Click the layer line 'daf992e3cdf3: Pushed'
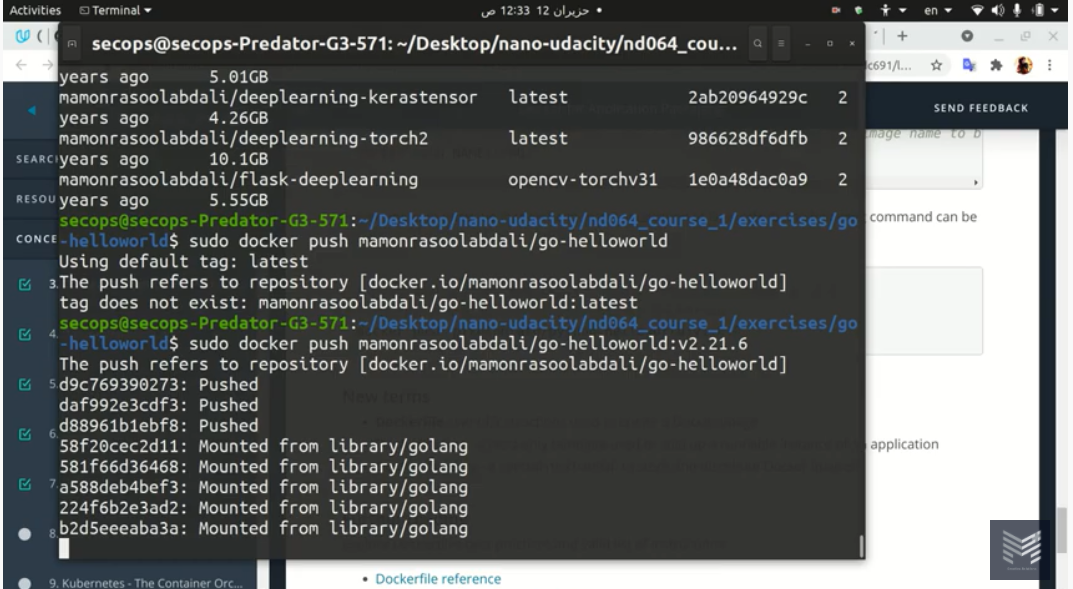Image resolution: width=1073 pixels, height=589 pixels. point(159,405)
